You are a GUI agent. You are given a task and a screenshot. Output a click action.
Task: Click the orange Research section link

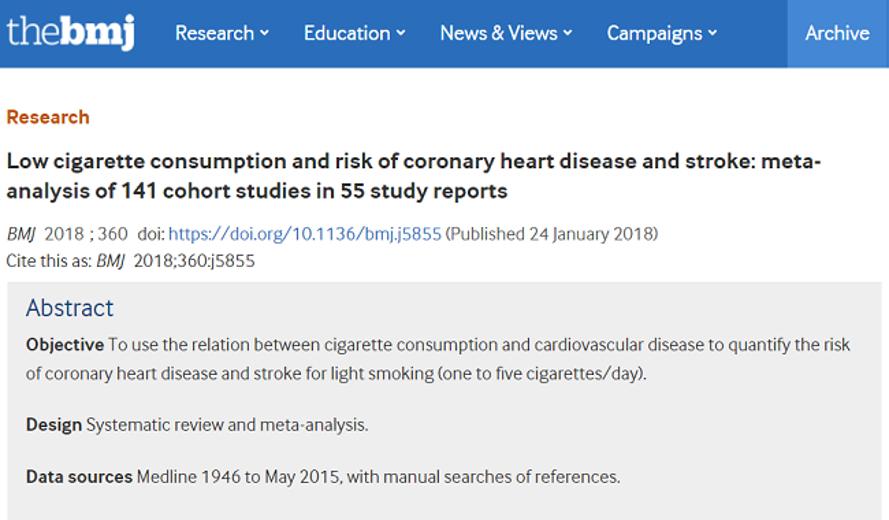click(48, 117)
